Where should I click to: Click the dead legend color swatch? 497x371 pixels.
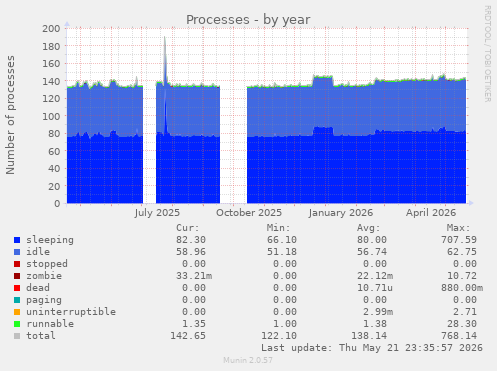(17, 288)
